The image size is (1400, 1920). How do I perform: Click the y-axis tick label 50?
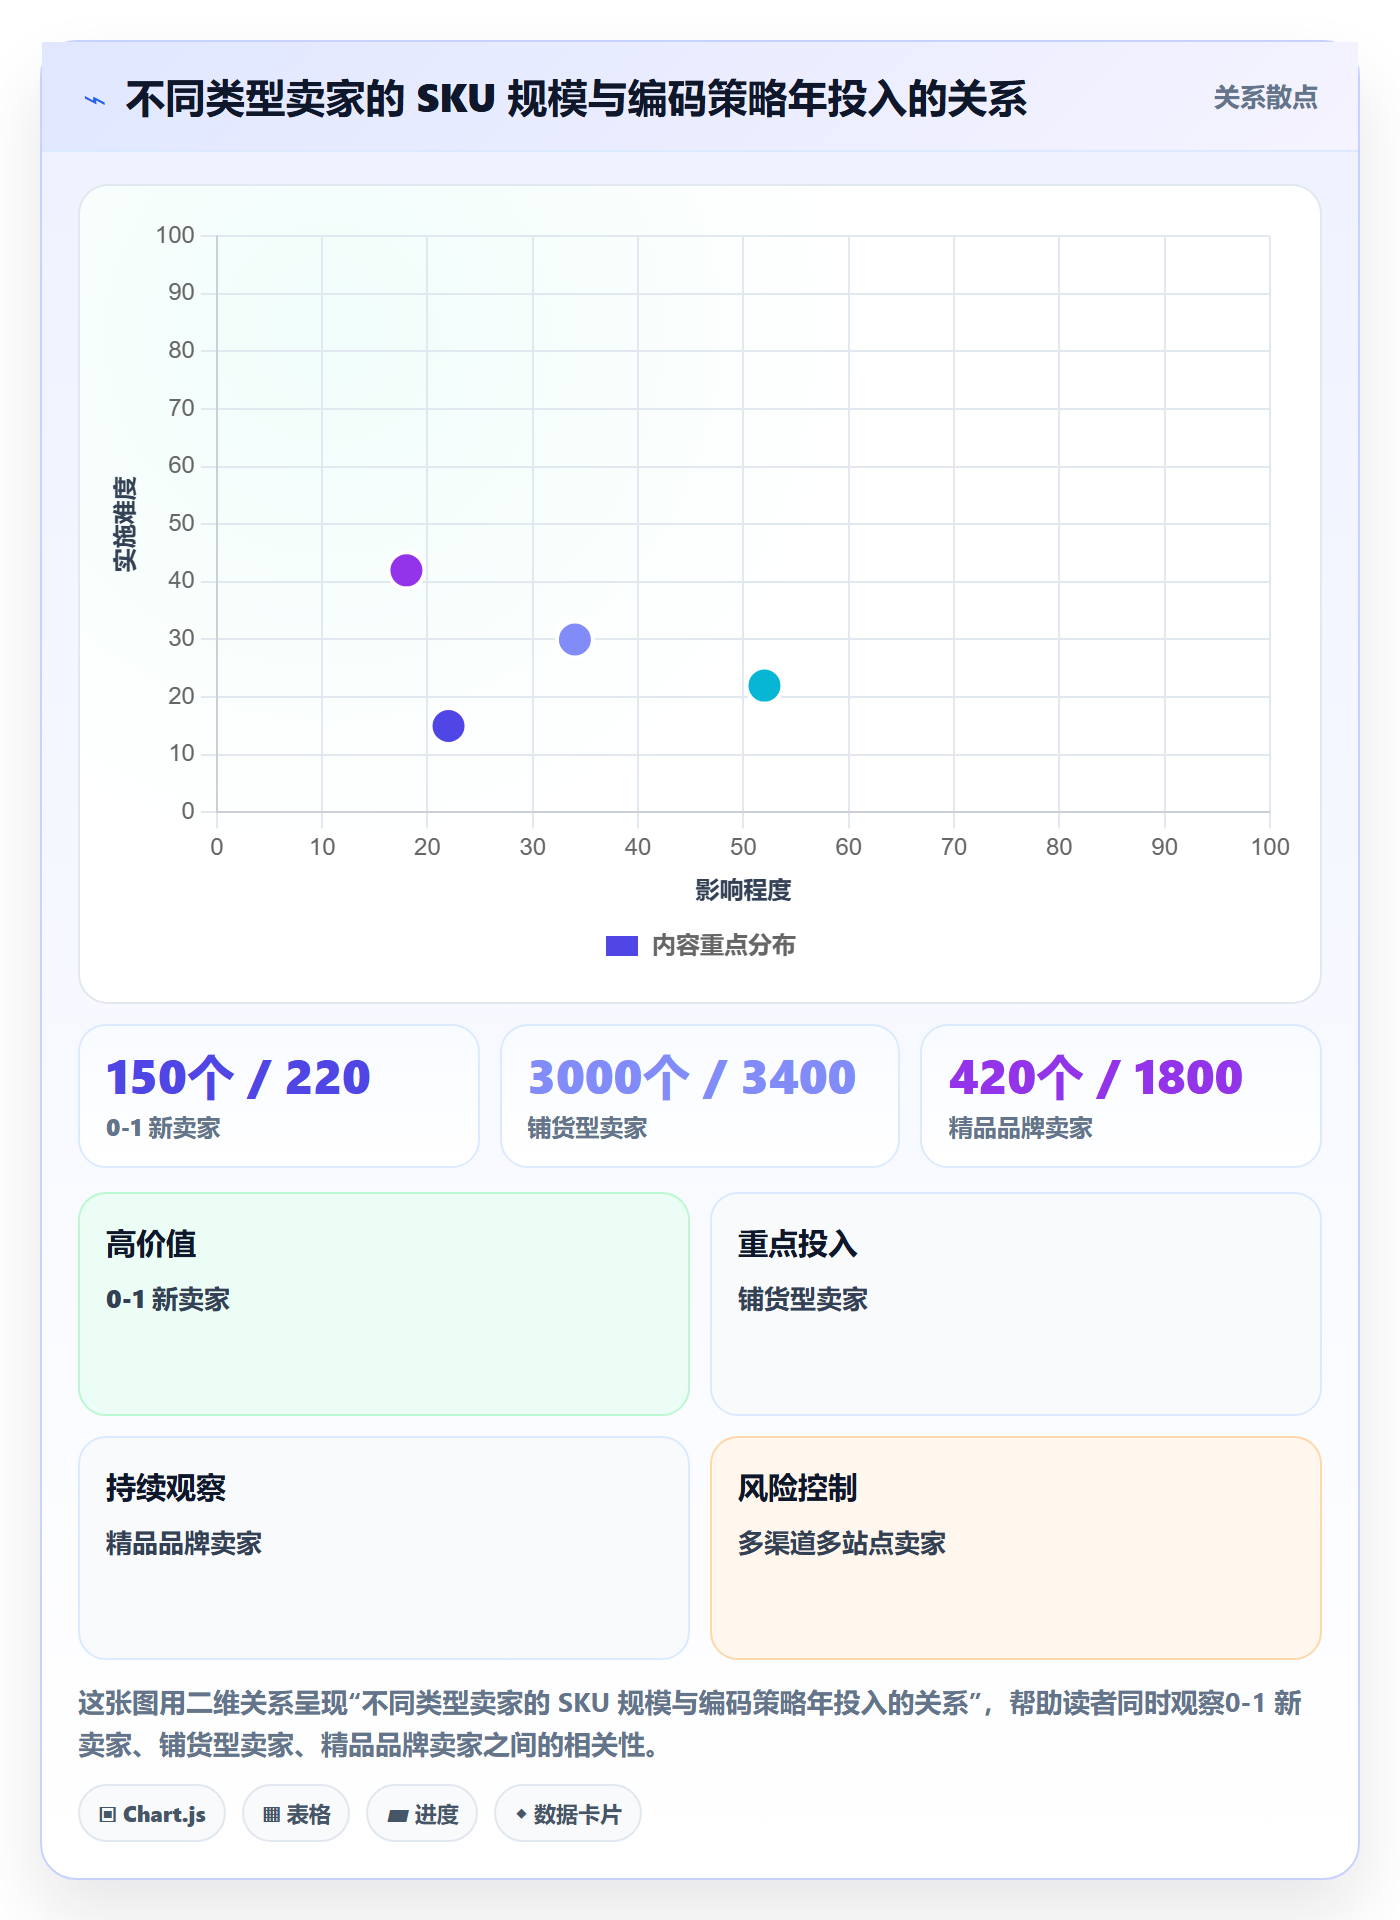tap(181, 523)
